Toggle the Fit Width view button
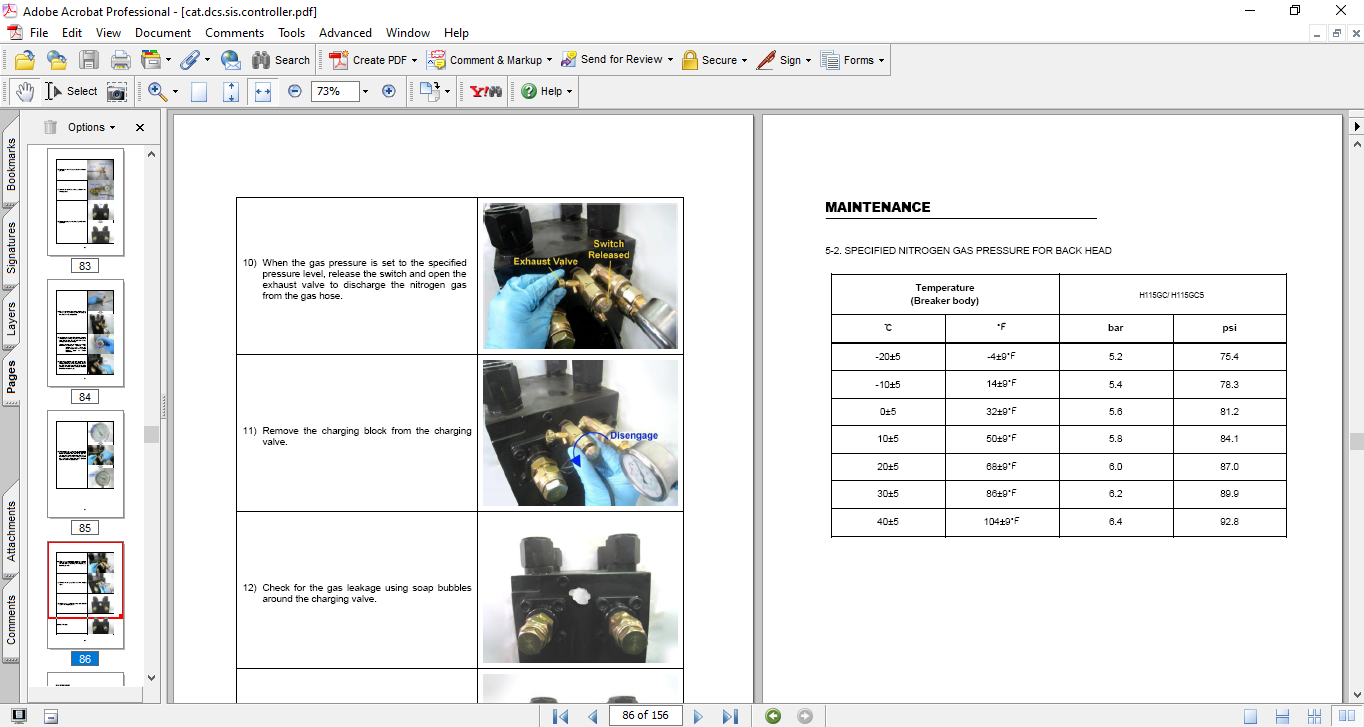The image size is (1364, 727). [263, 91]
